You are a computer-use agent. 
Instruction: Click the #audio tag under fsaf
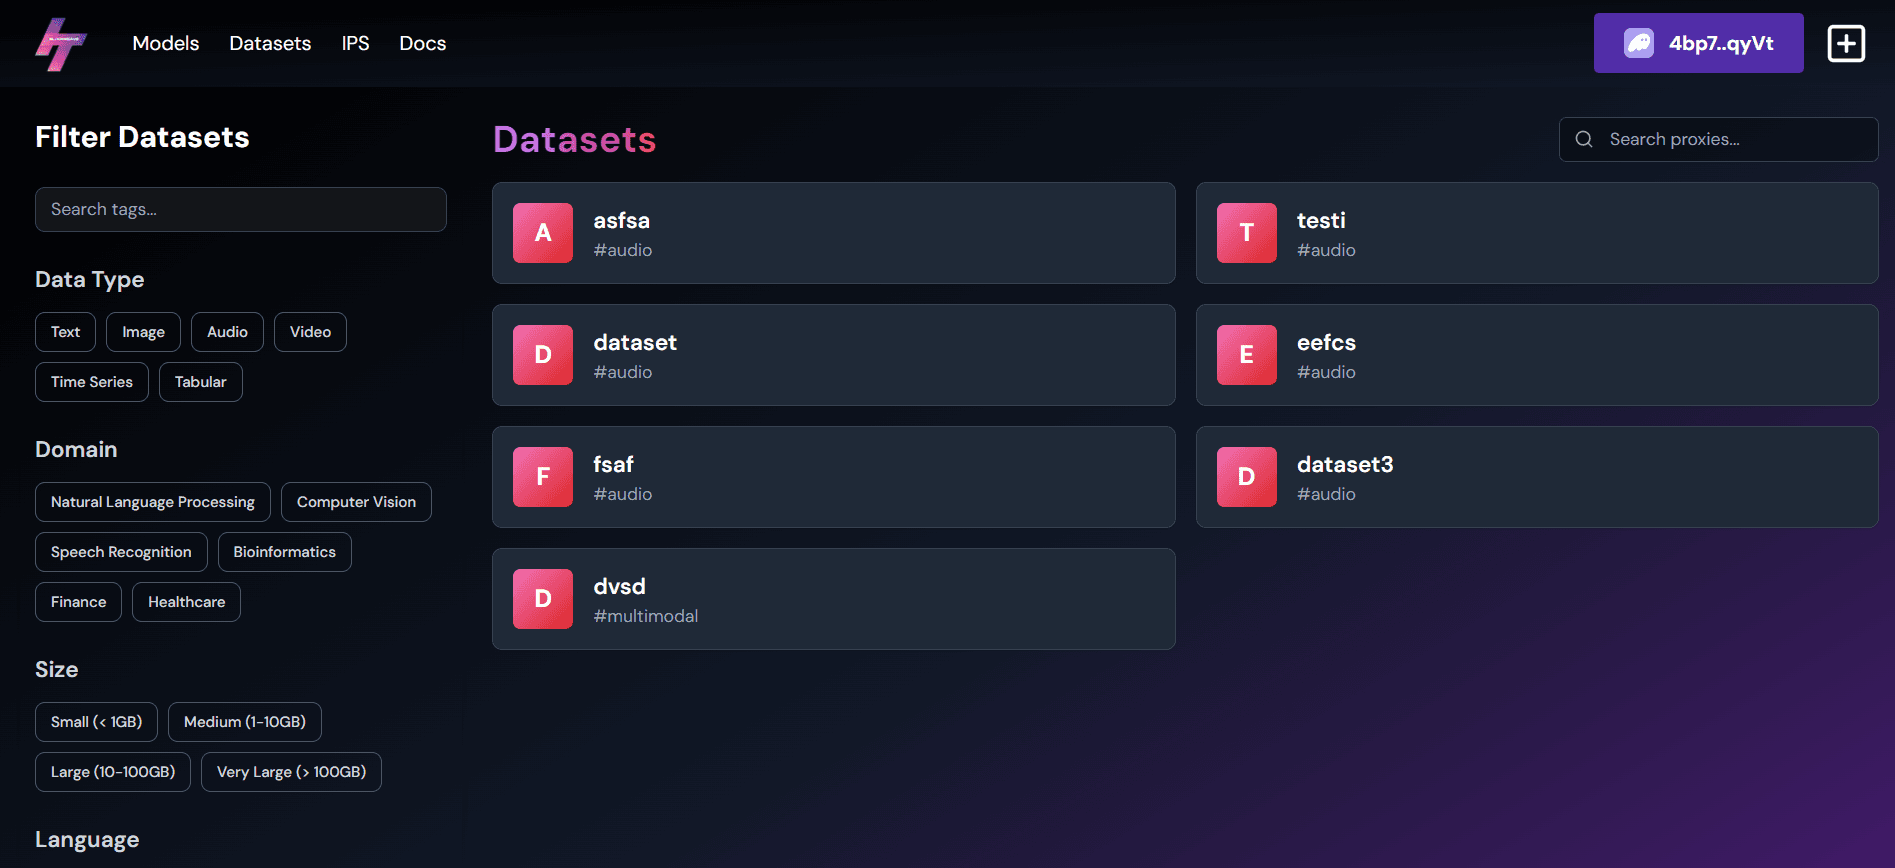[x=622, y=494]
